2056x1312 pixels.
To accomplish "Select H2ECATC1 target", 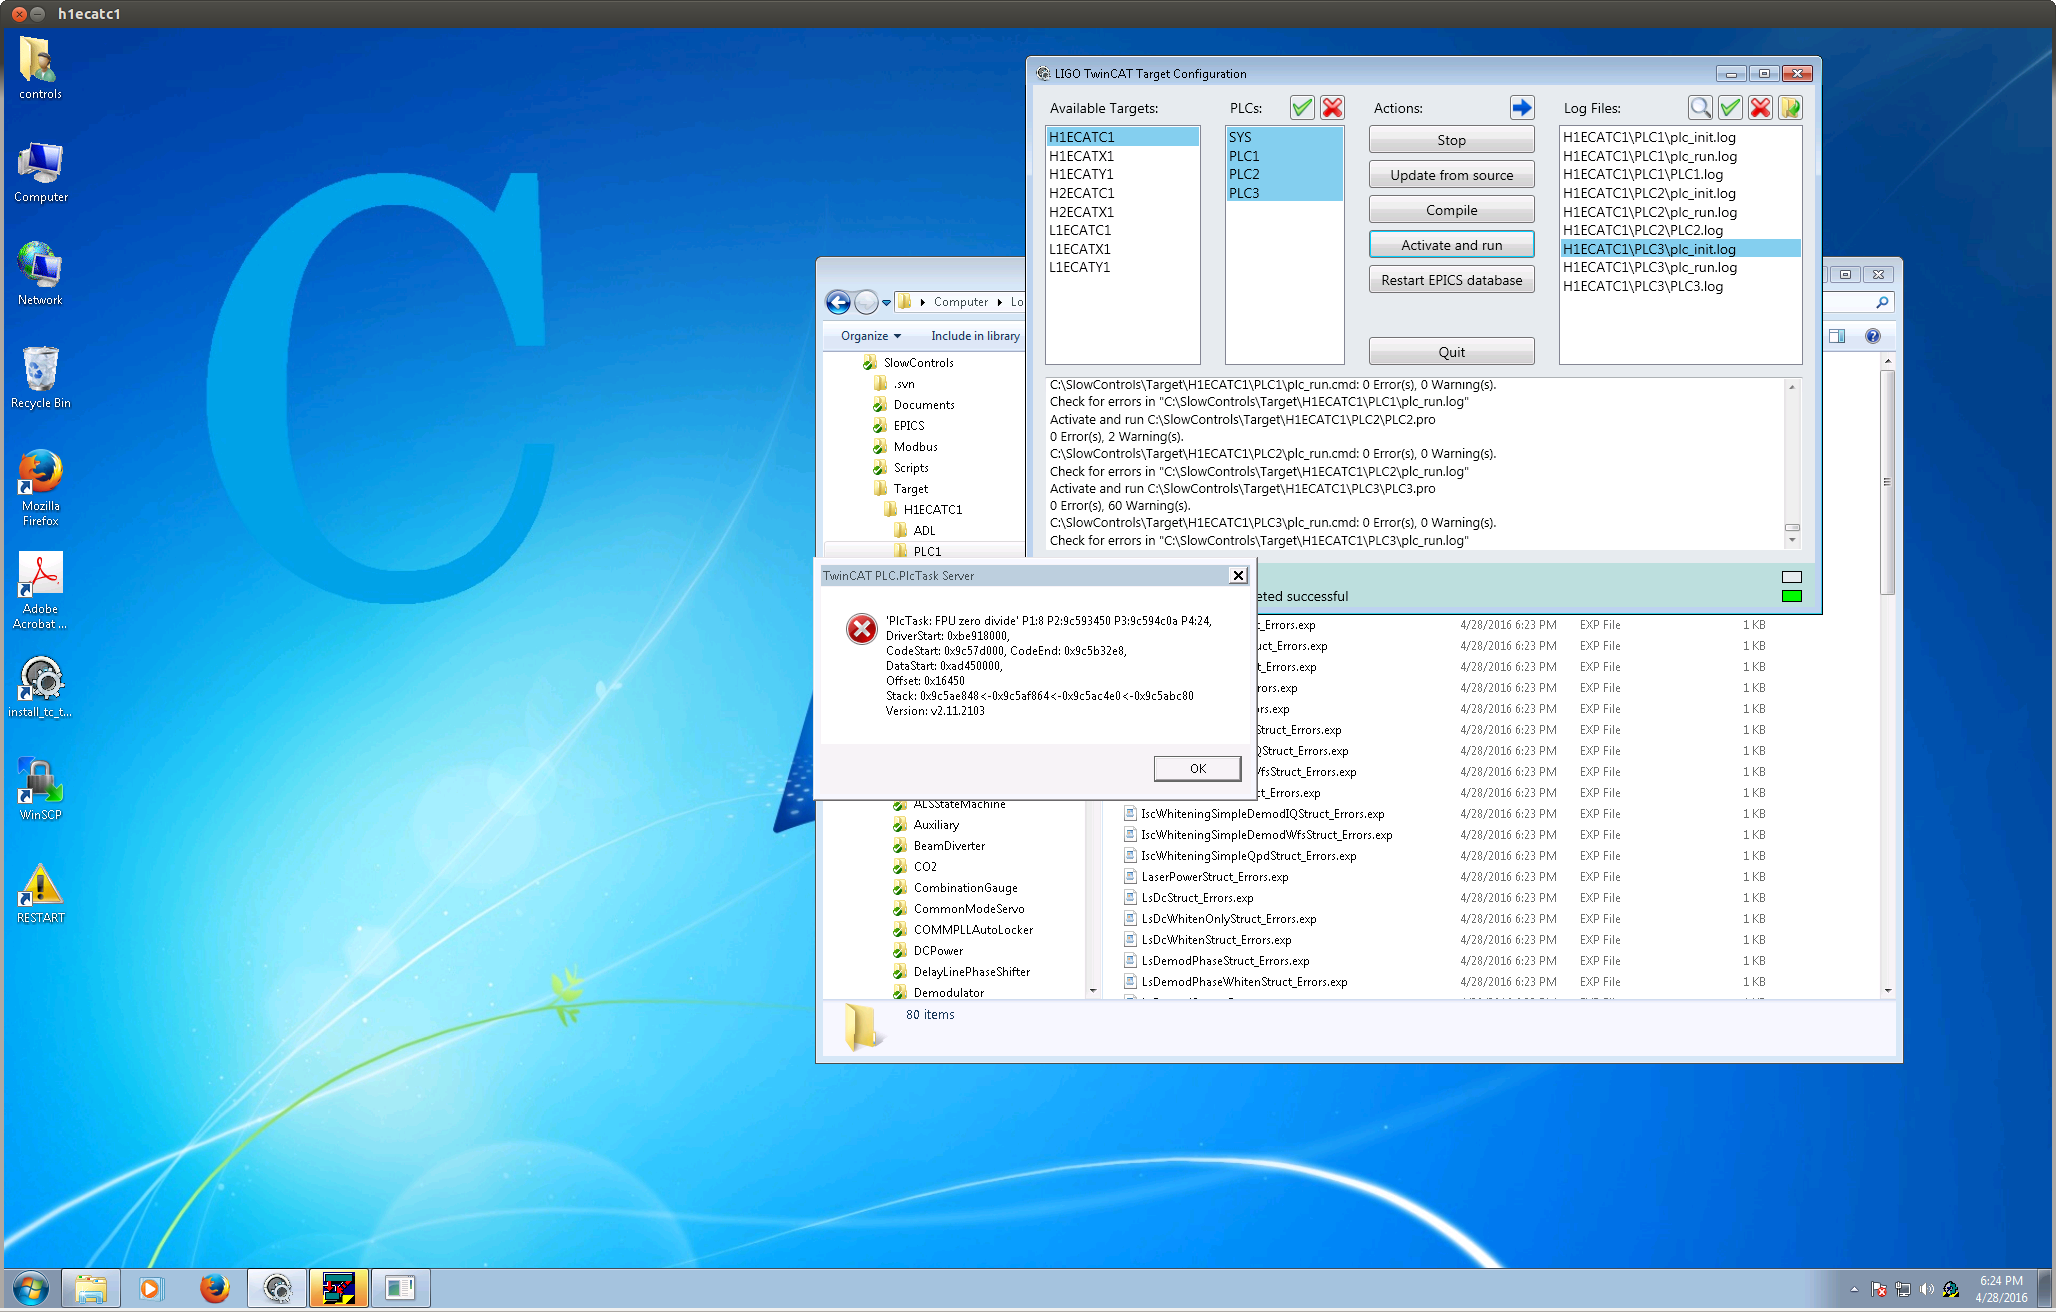I will coord(1122,193).
